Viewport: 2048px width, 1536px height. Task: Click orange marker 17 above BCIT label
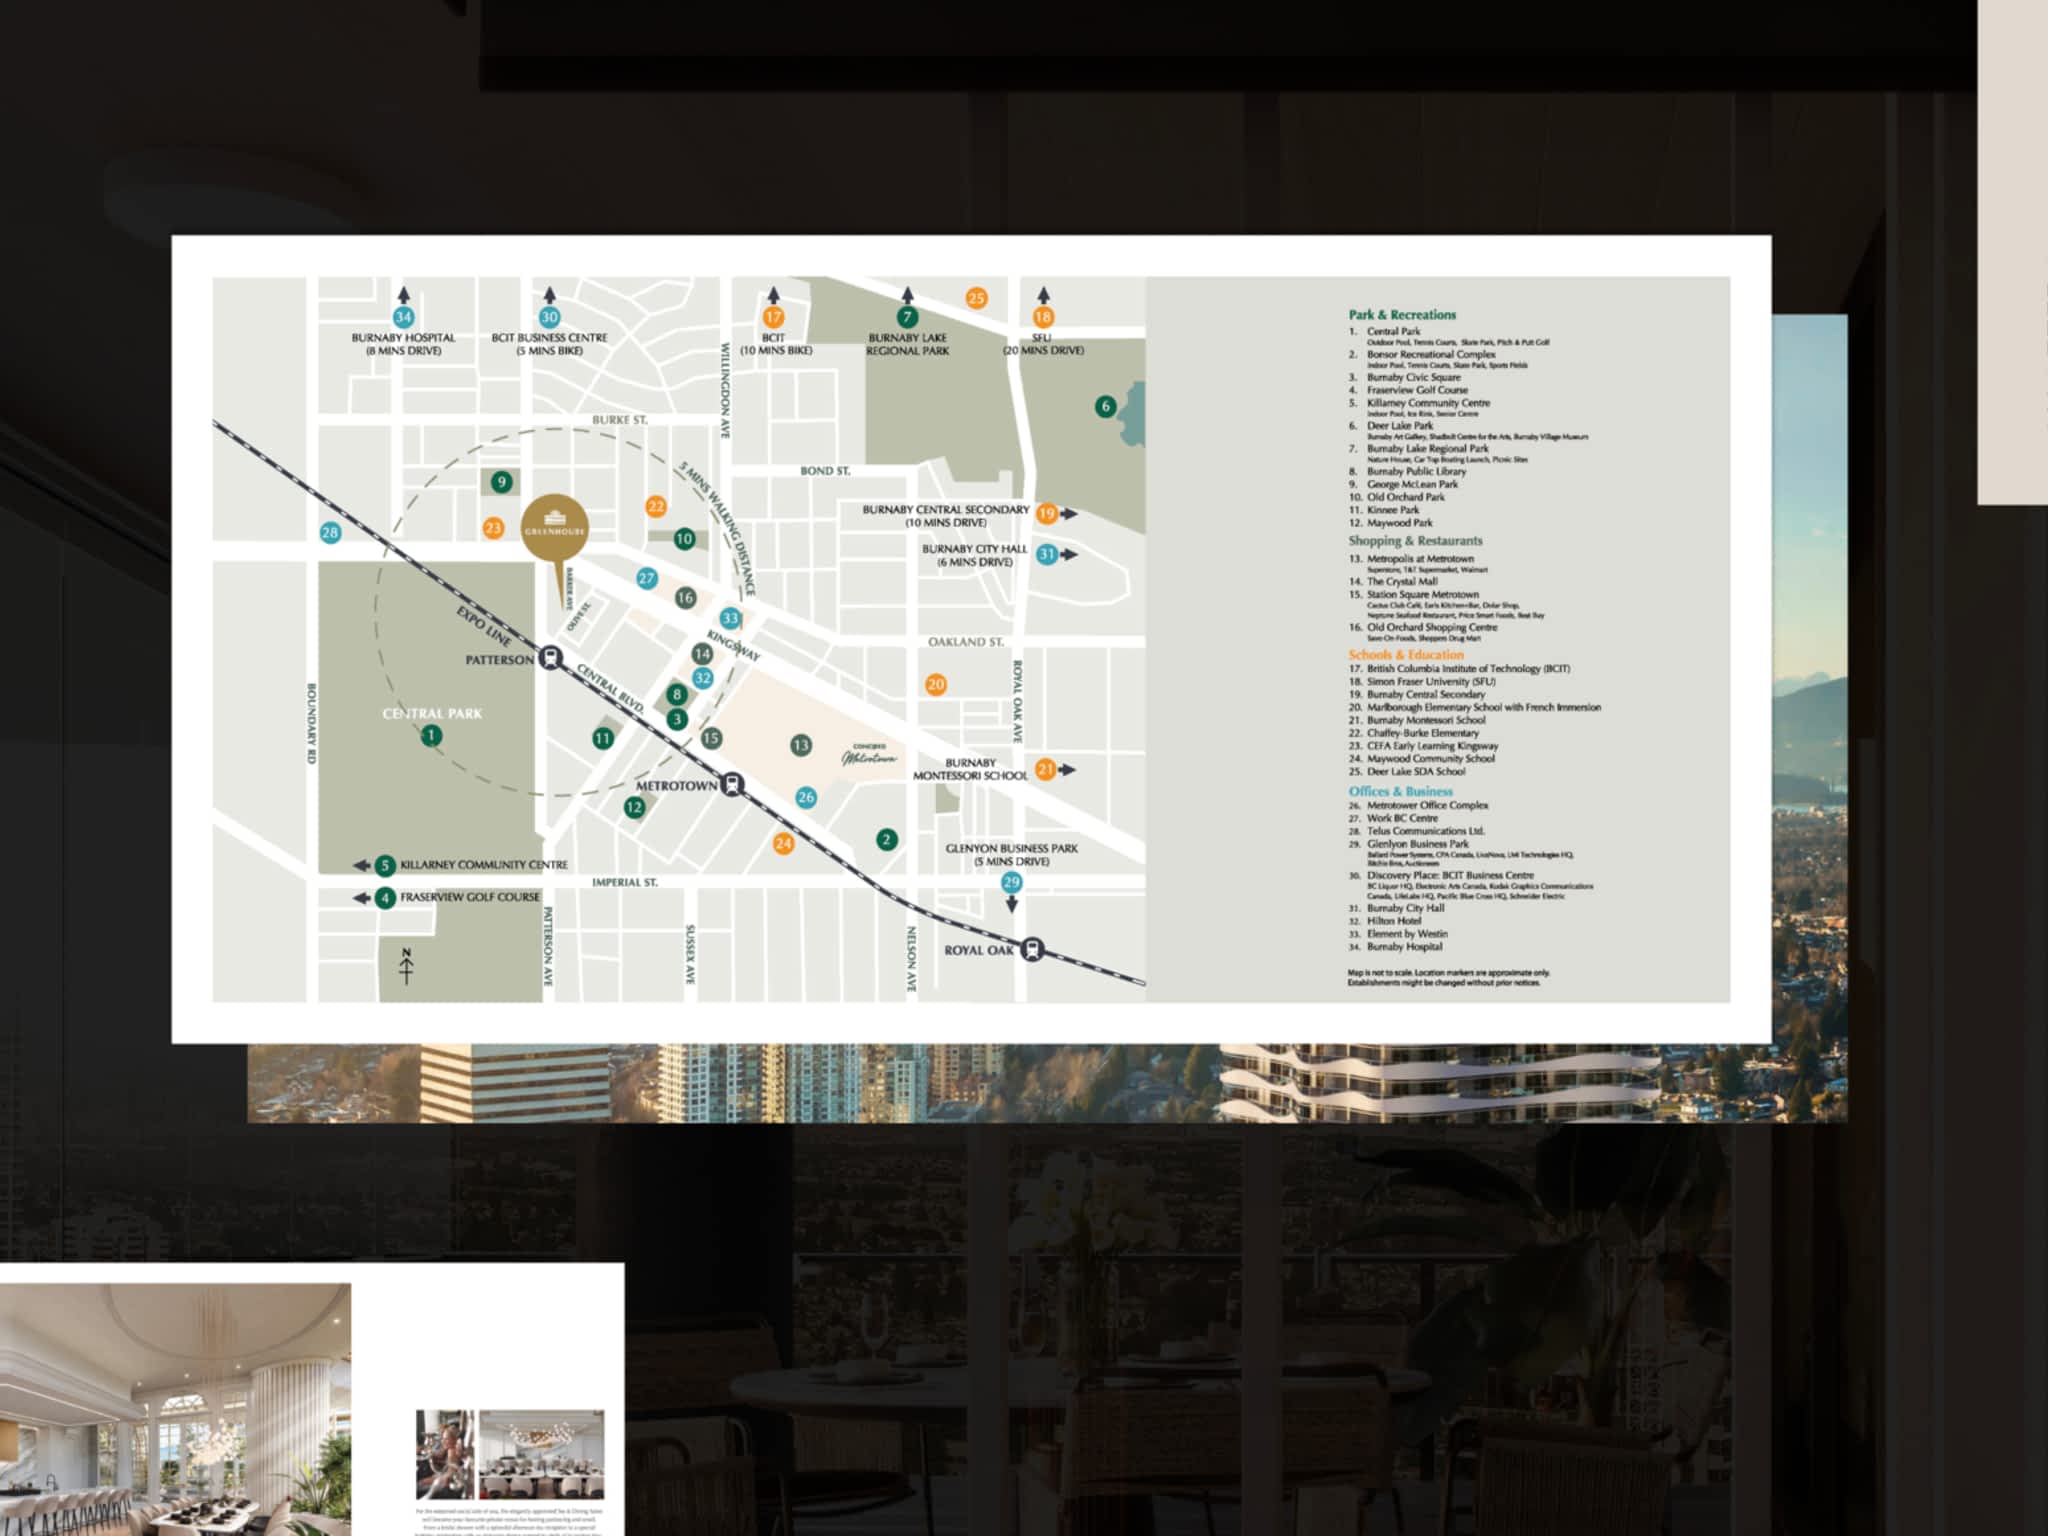(x=773, y=317)
